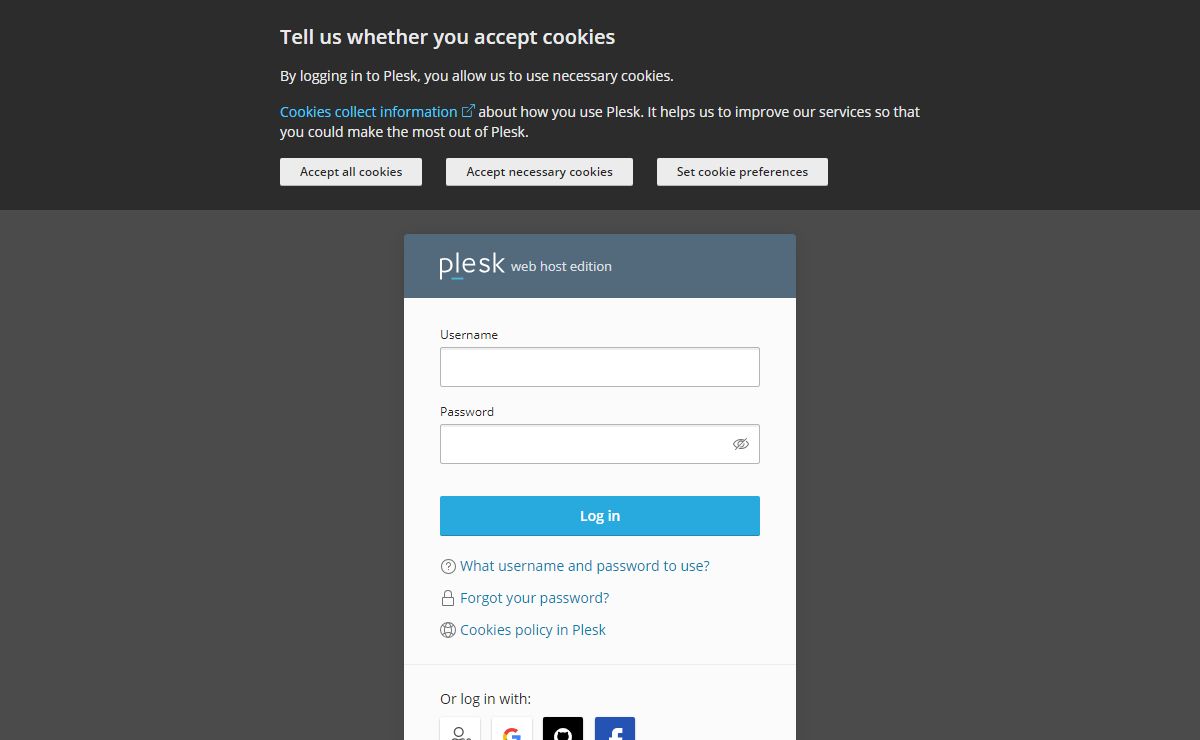This screenshot has width=1200, height=740.
Task: Click the globe icon beside Cookies policy
Action: pos(448,631)
